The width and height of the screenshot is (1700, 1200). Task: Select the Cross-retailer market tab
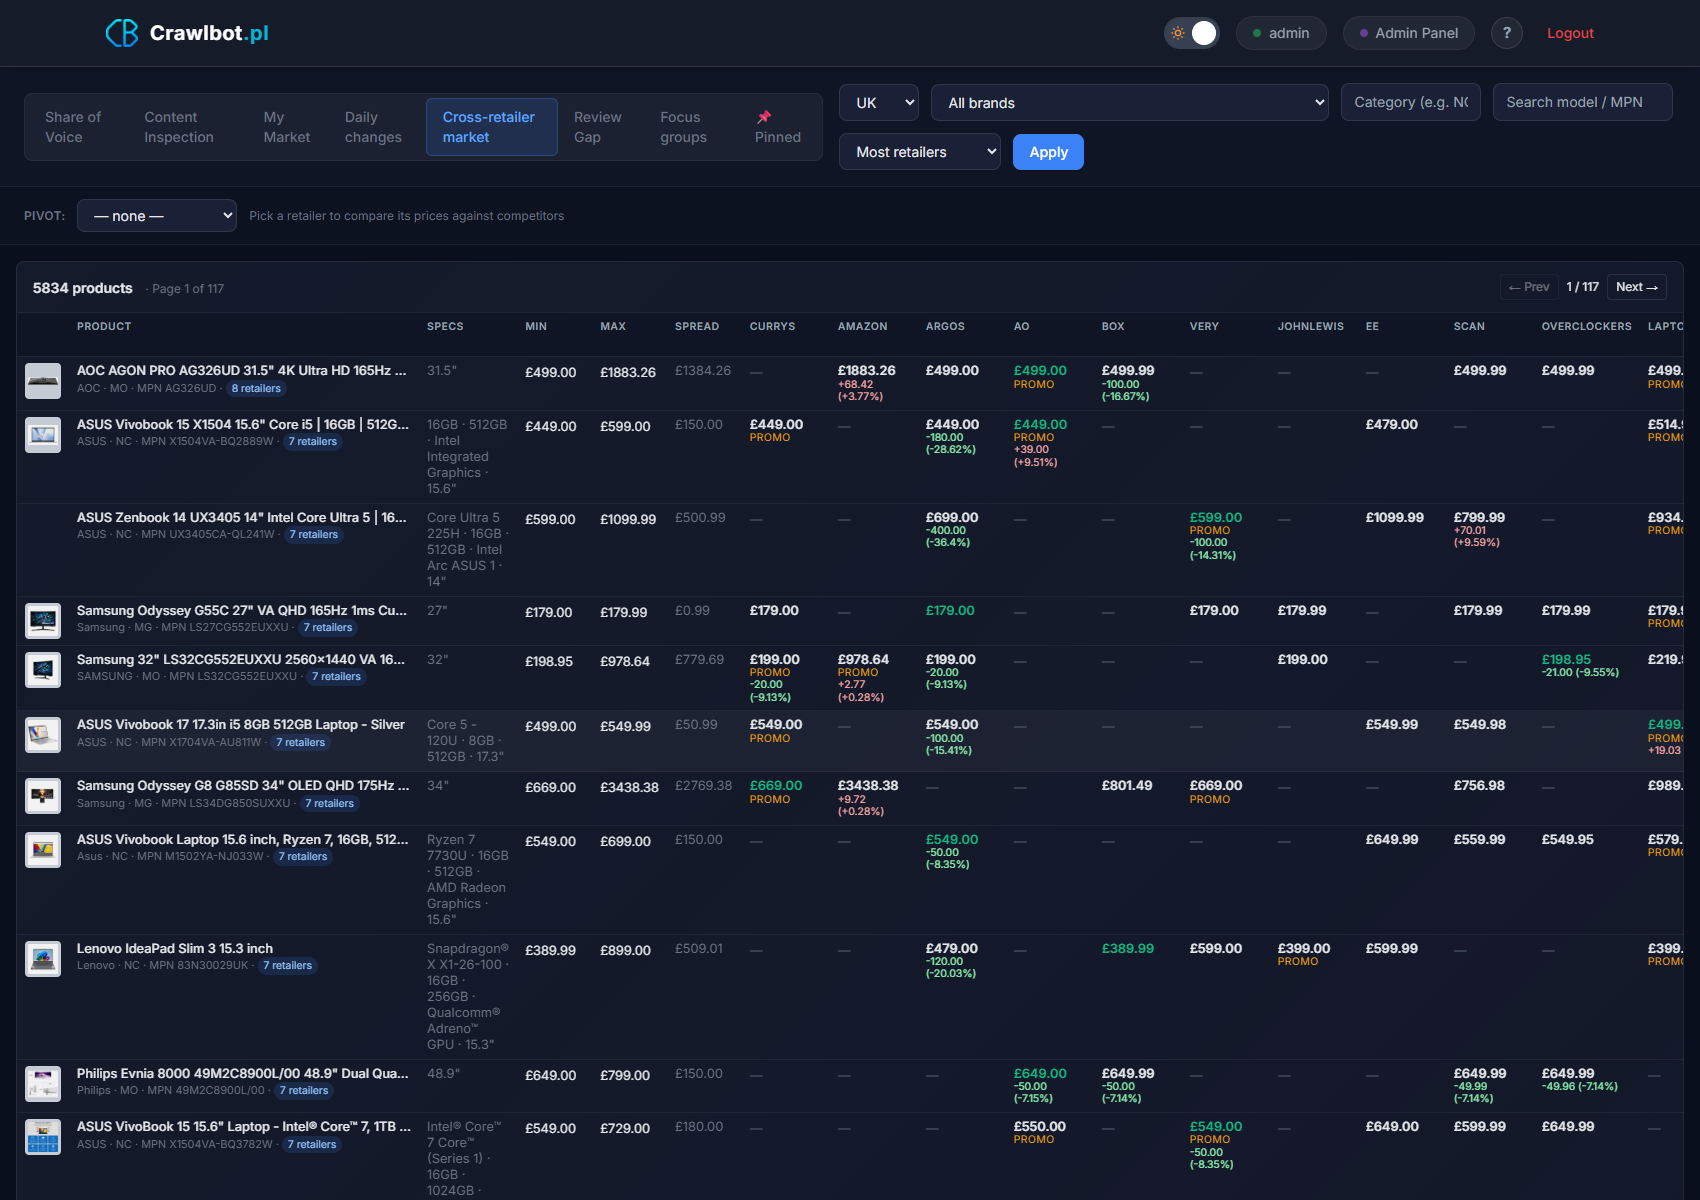pyautogui.click(x=491, y=127)
